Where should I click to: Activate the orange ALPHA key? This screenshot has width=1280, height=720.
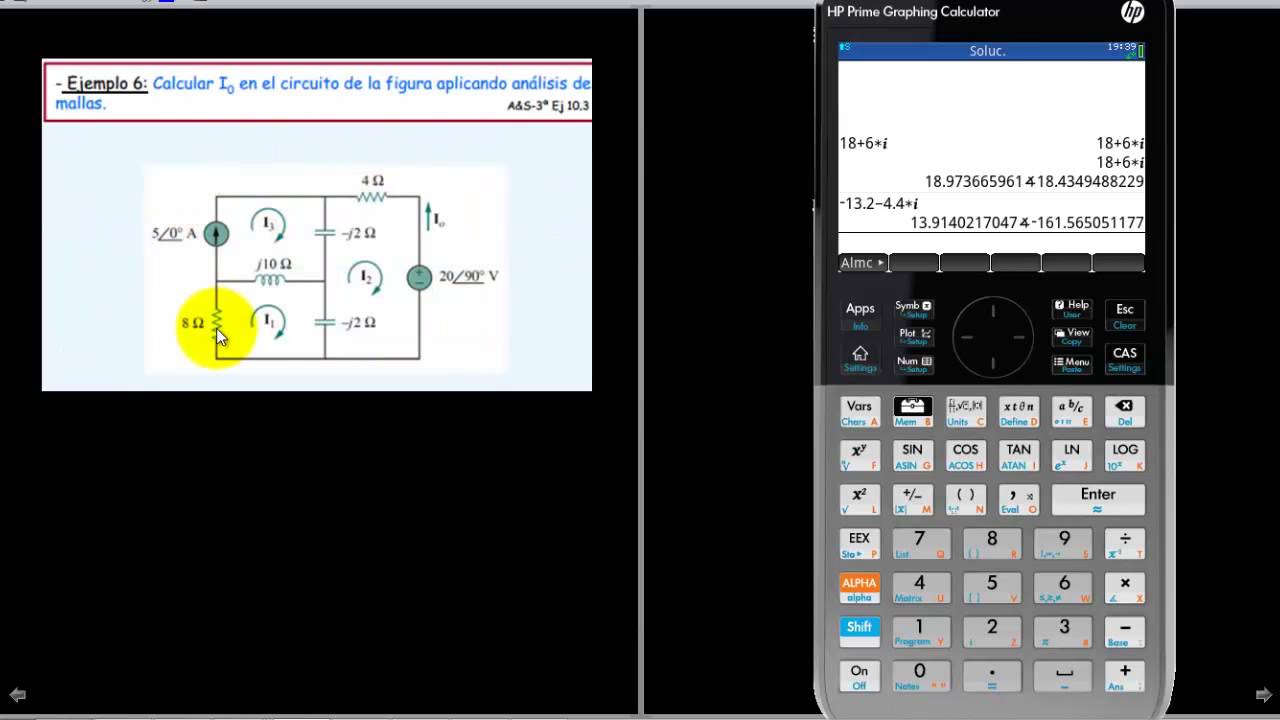859,588
